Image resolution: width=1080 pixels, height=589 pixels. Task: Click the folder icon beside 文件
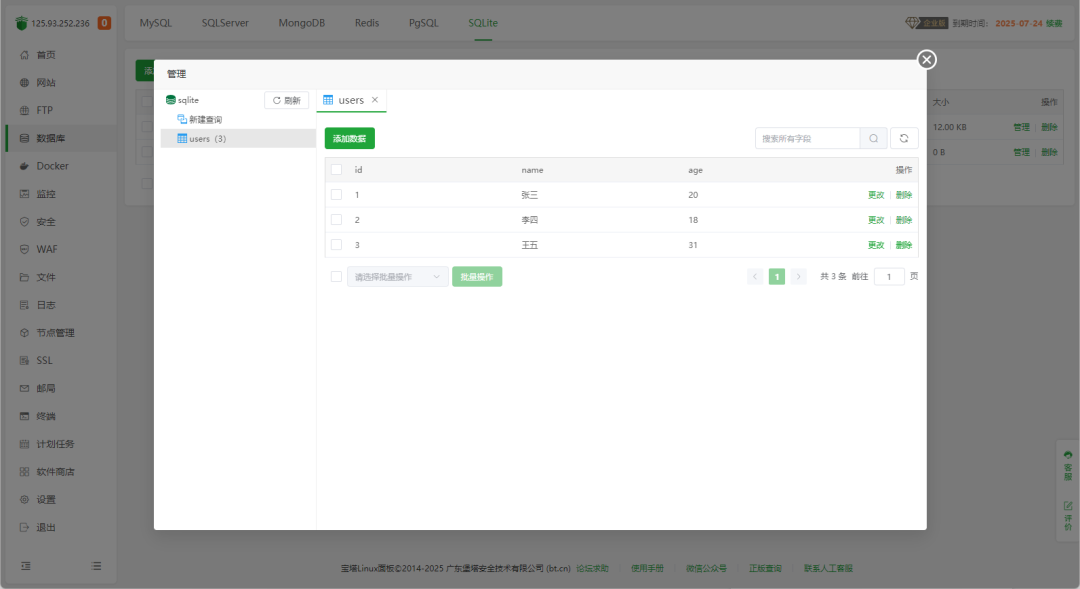pyautogui.click(x=24, y=277)
